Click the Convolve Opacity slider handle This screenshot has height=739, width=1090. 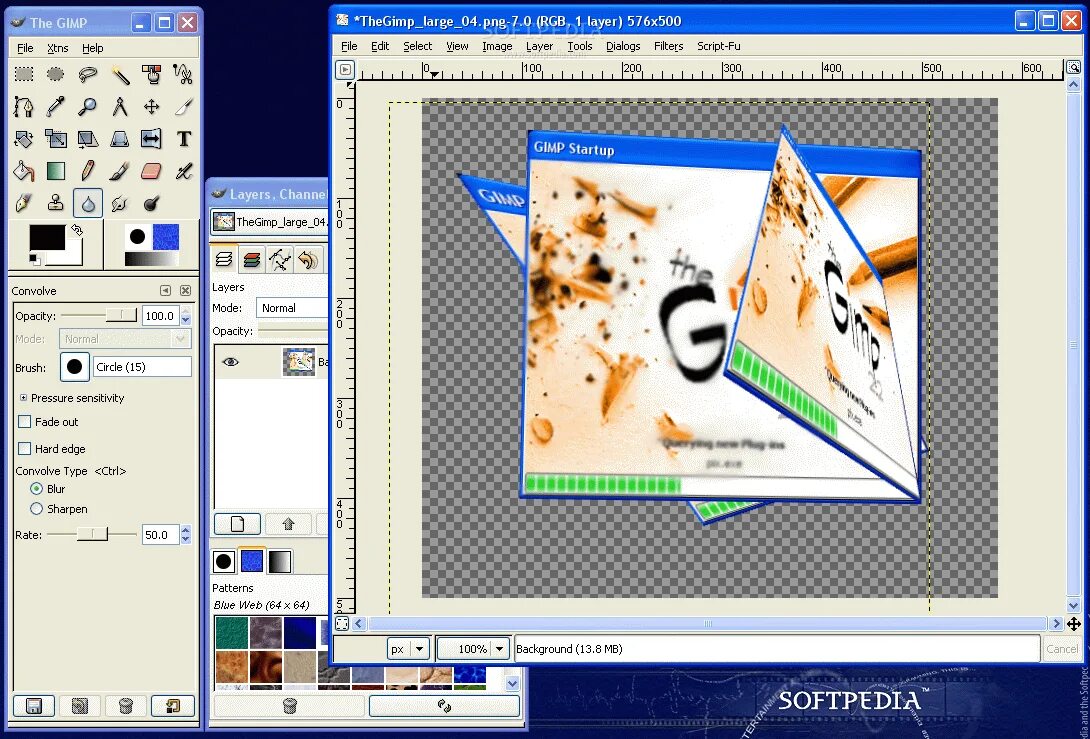[x=122, y=315]
